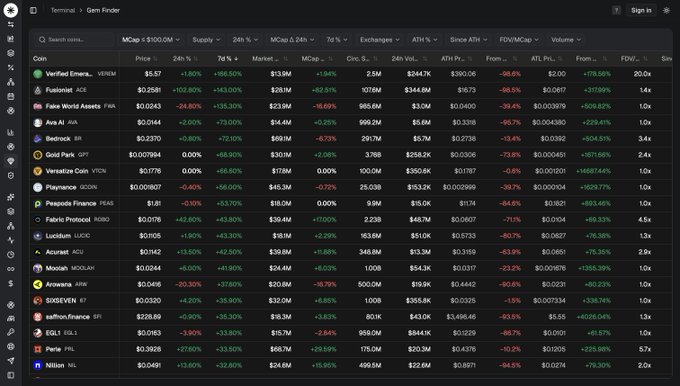Open the FDV/MCap filter dropdown
Screen dimensions: 680x386
point(519,39)
